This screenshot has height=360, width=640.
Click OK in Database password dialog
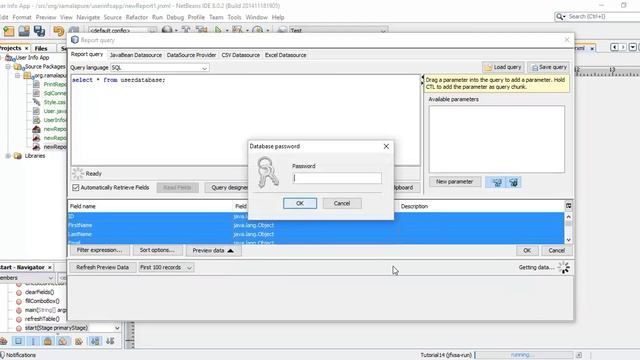(300, 203)
